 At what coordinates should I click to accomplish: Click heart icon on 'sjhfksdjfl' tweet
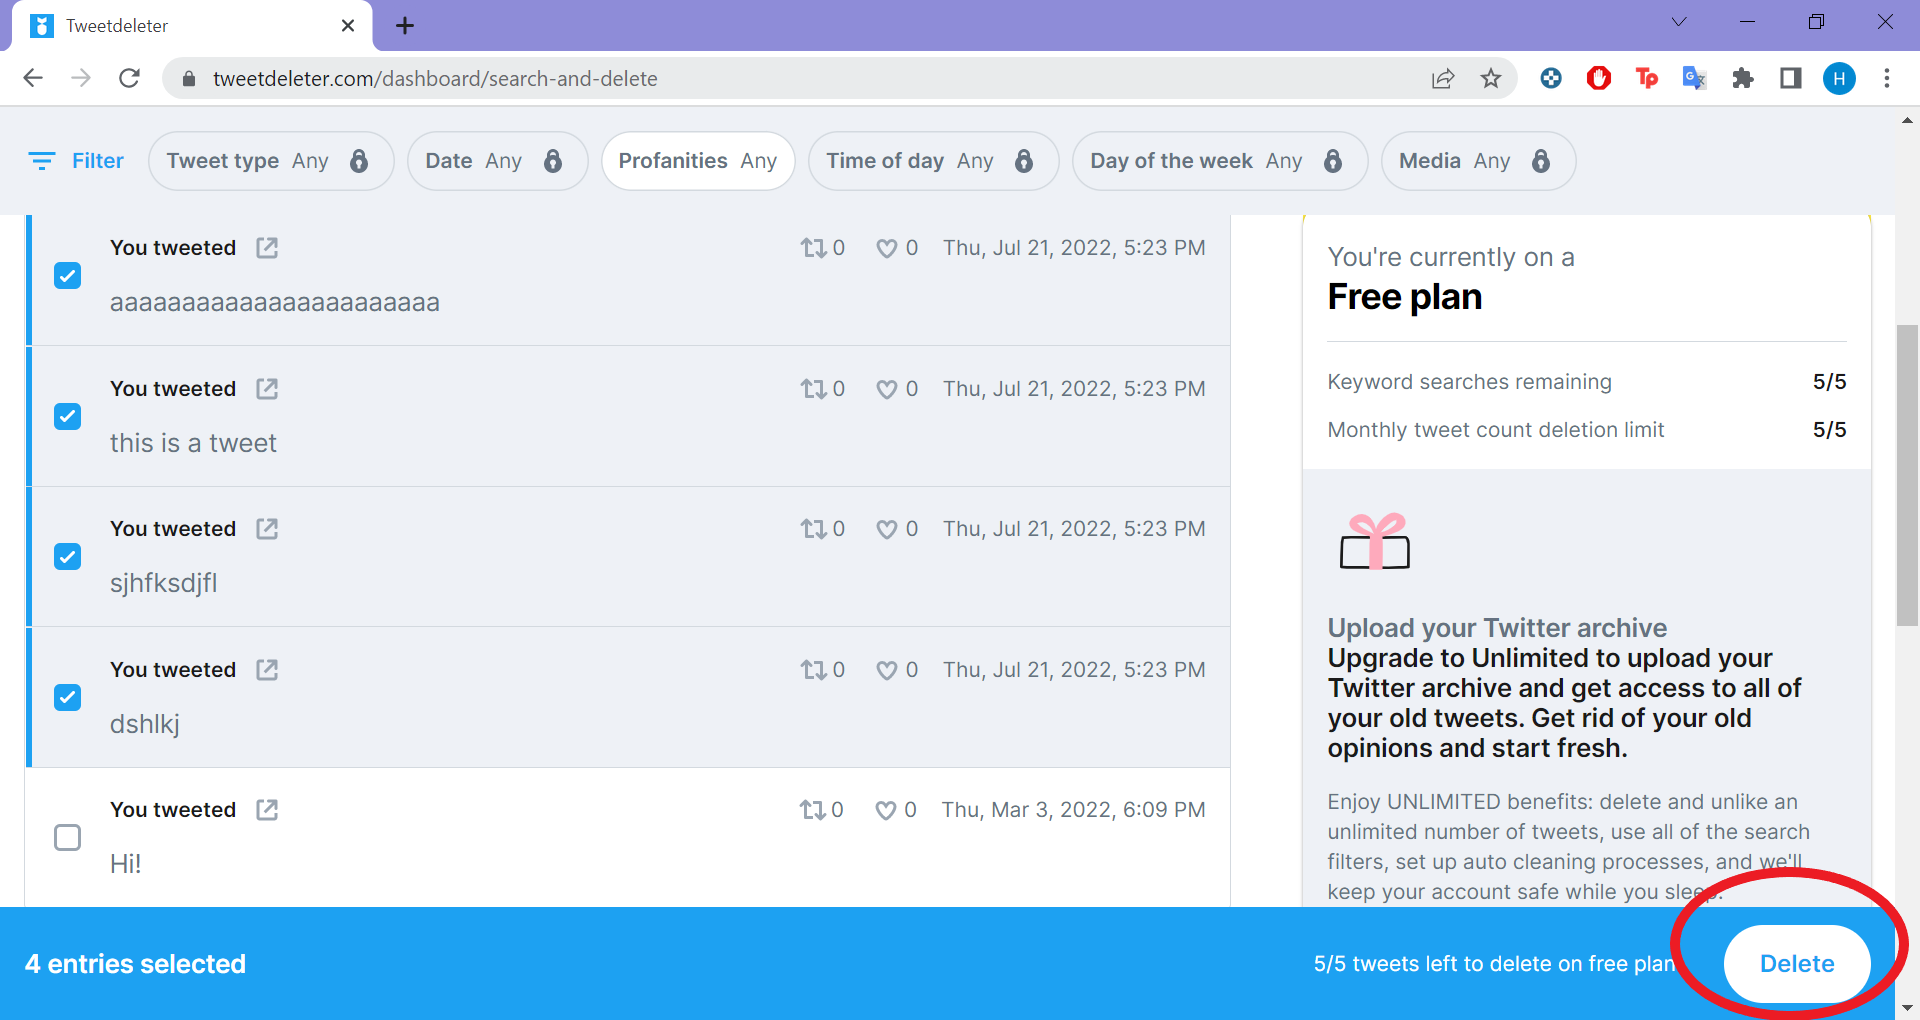click(x=886, y=529)
